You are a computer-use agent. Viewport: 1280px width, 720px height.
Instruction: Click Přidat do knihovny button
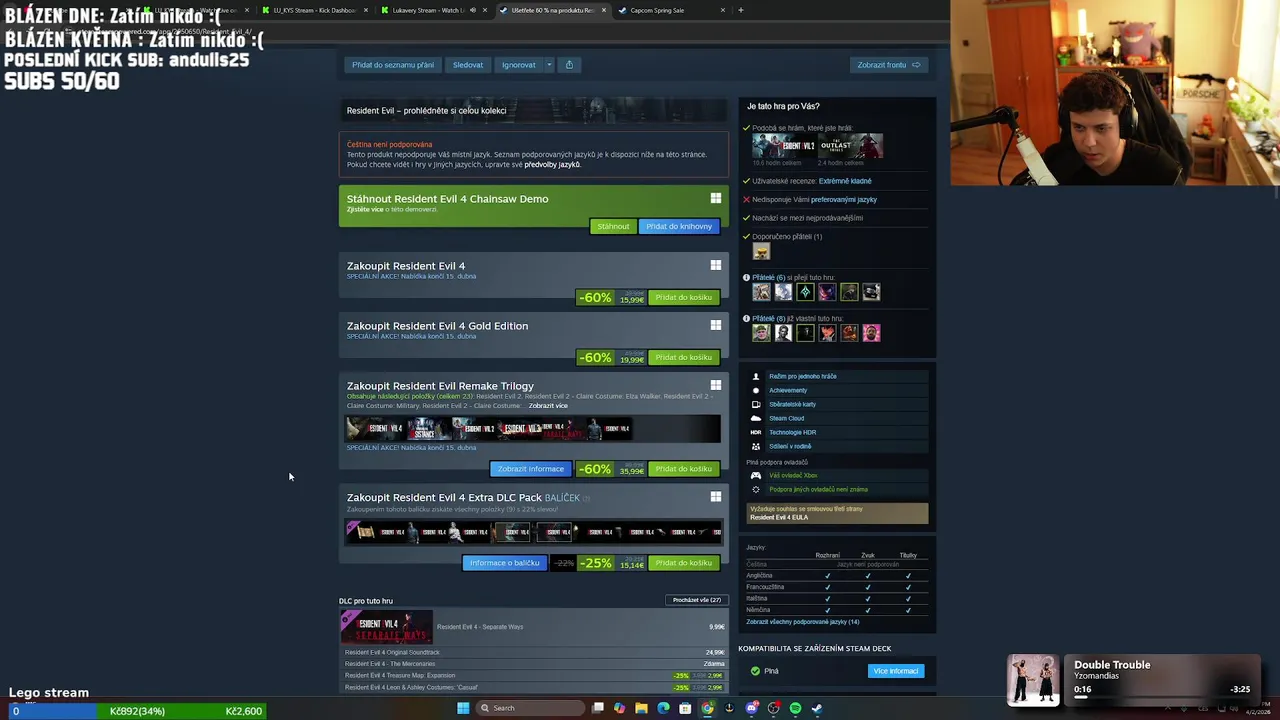tap(679, 226)
